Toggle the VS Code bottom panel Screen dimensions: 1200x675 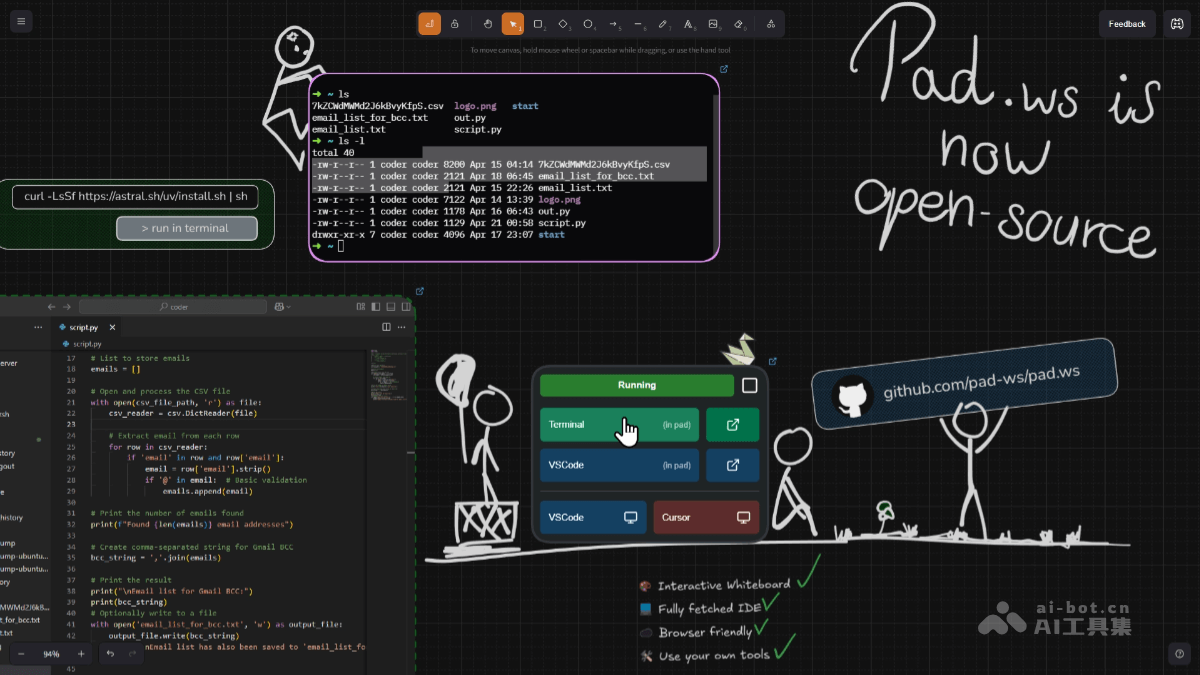tap(389, 307)
